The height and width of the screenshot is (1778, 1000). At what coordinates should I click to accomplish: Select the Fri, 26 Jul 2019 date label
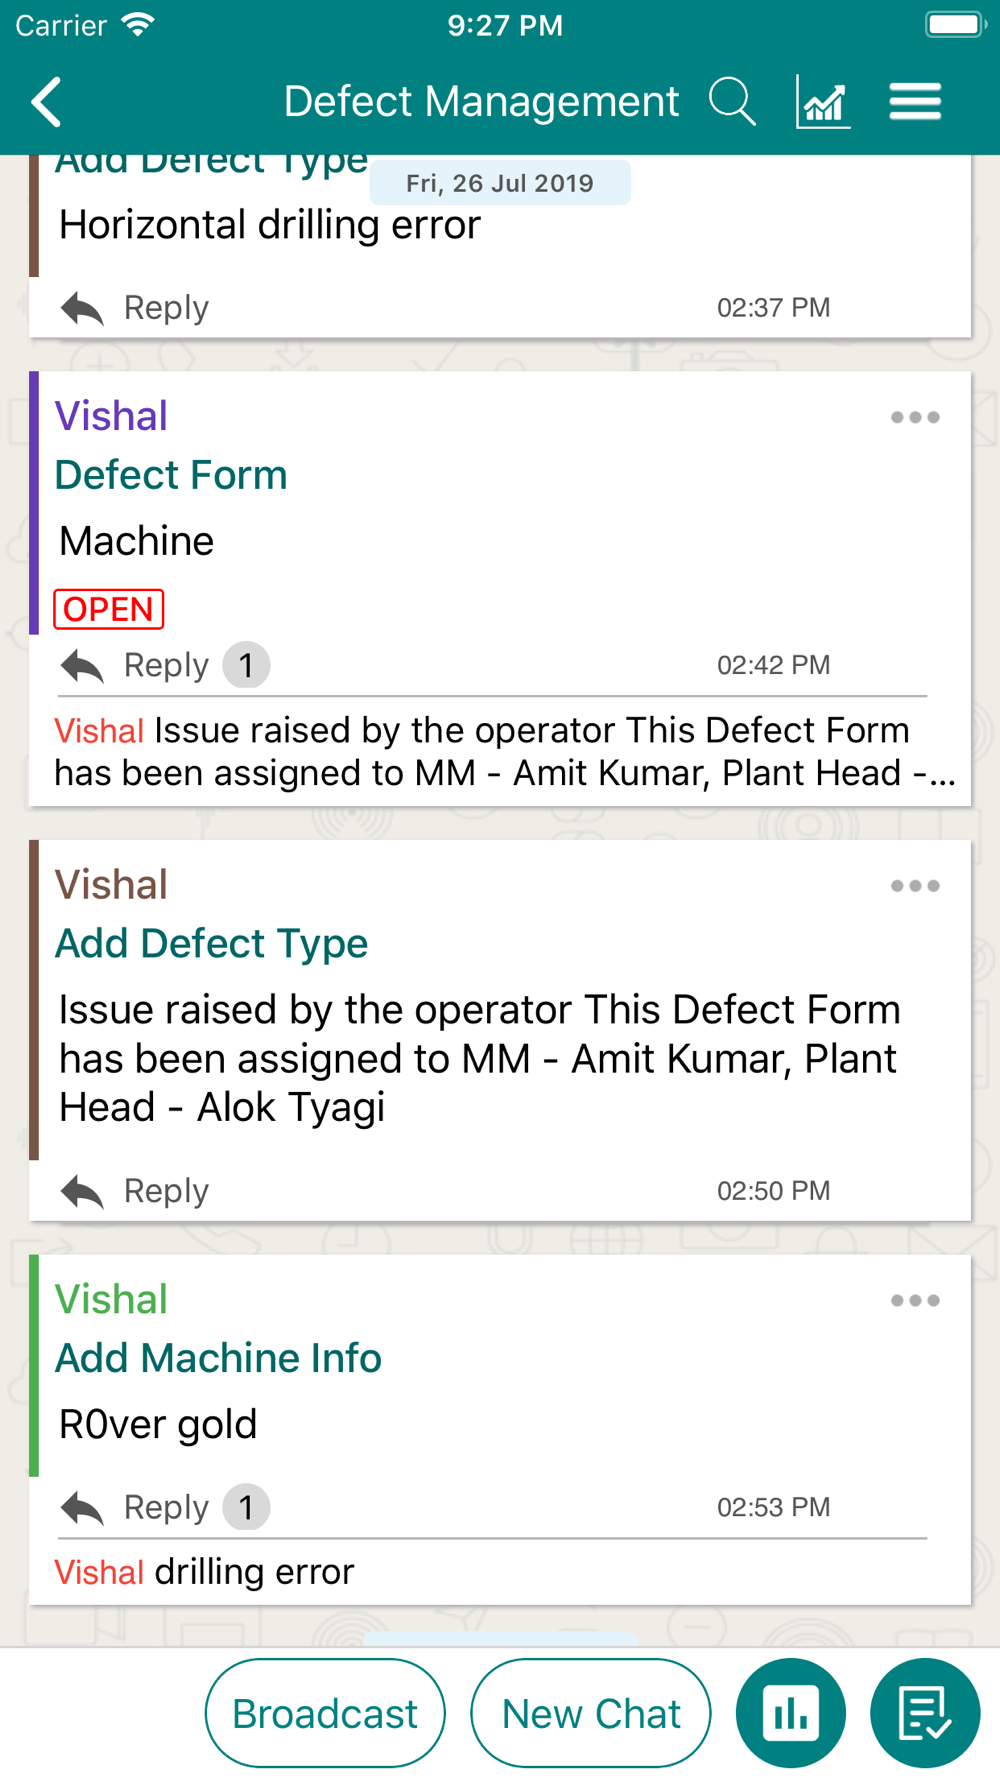coord(500,183)
